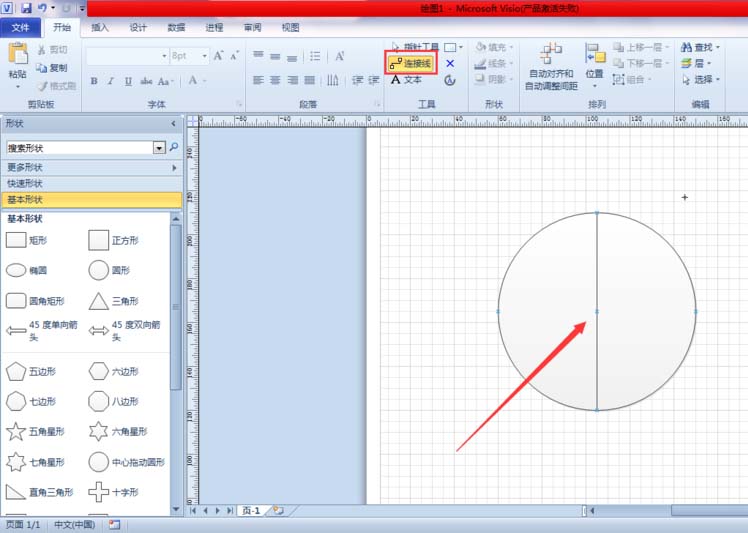748x533 pixels.
Task: Click the shrink font size icon
Action: click(234, 56)
